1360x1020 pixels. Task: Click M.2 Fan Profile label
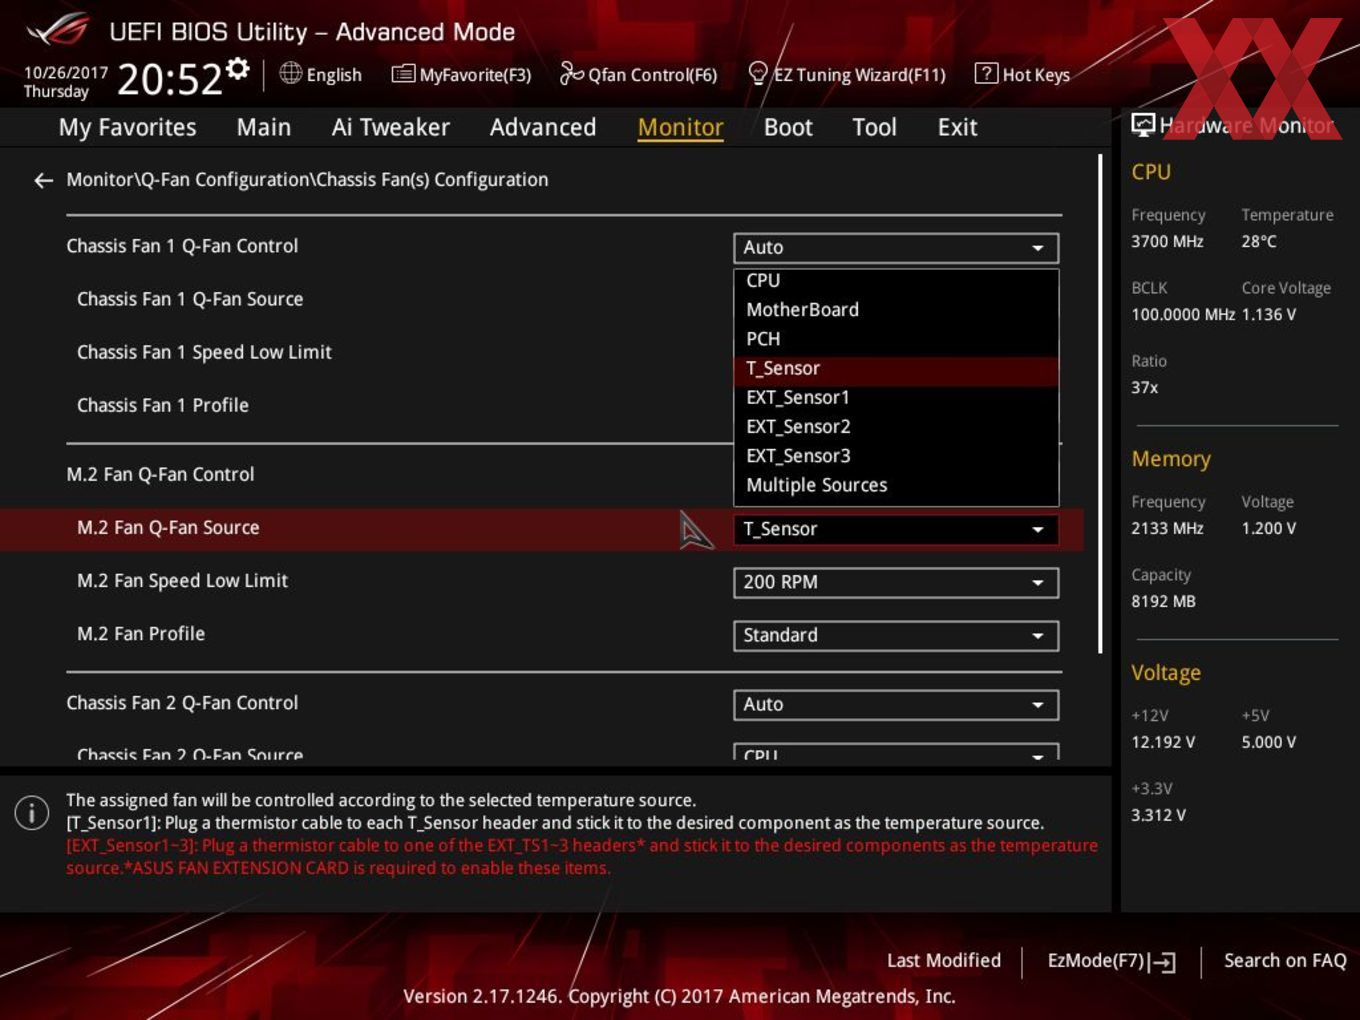(x=141, y=633)
